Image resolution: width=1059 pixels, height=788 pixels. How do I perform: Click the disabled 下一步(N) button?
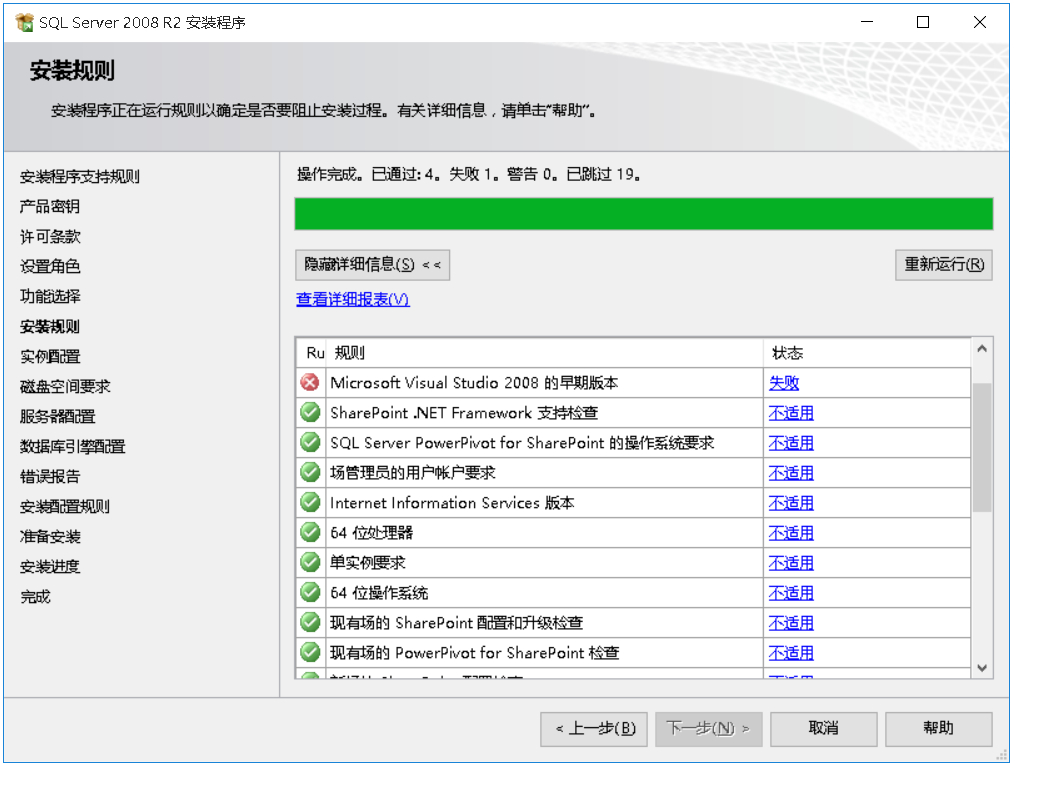click(x=708, y=729)
